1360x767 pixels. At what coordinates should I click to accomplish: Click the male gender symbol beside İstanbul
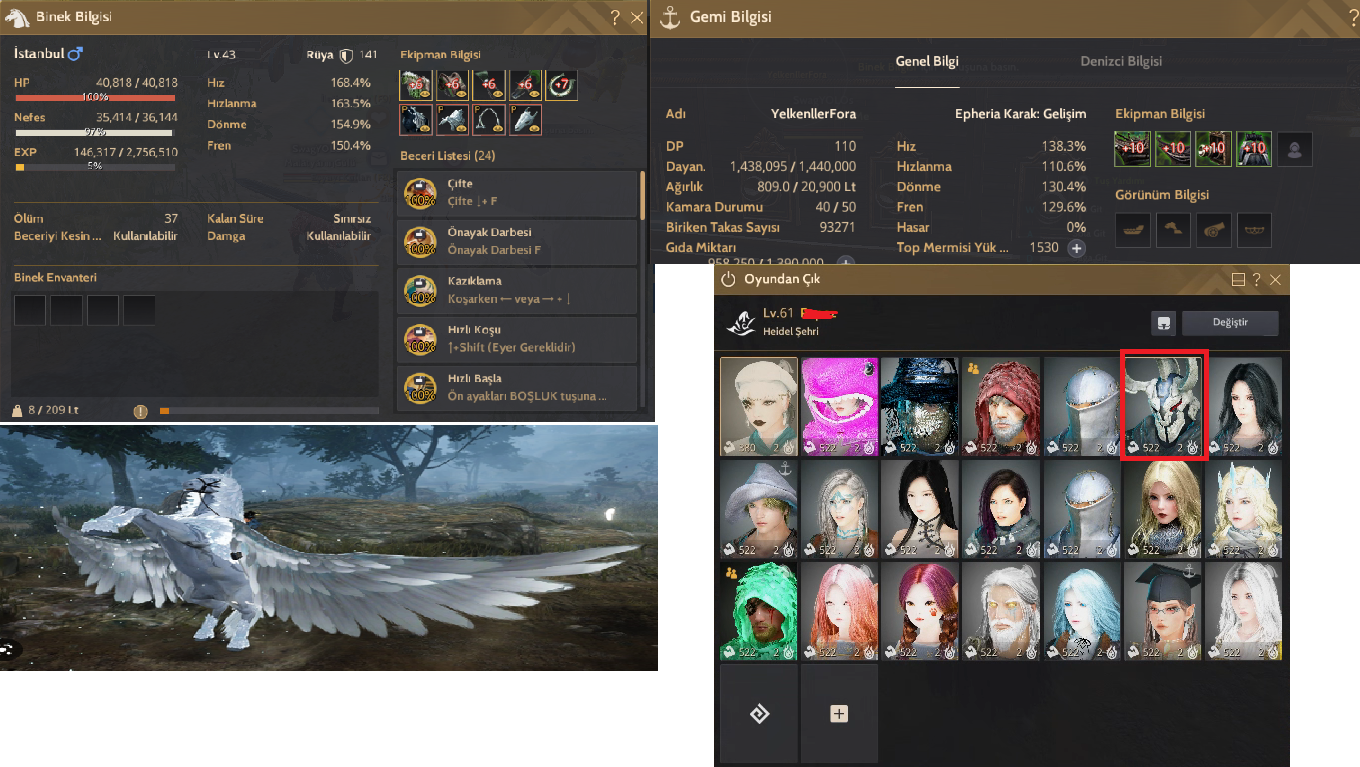pyautogui.click(x=75, y=54)
